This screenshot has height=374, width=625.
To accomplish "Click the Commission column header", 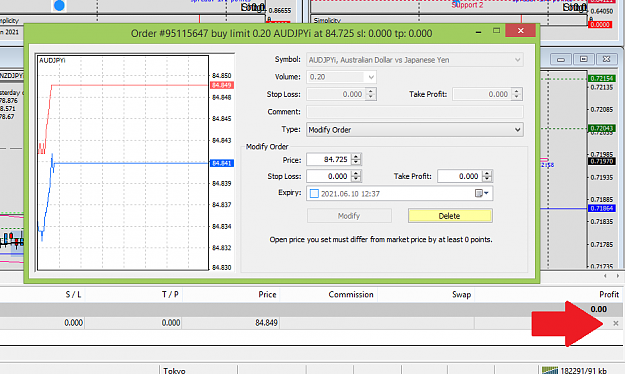I will [351, 295].
